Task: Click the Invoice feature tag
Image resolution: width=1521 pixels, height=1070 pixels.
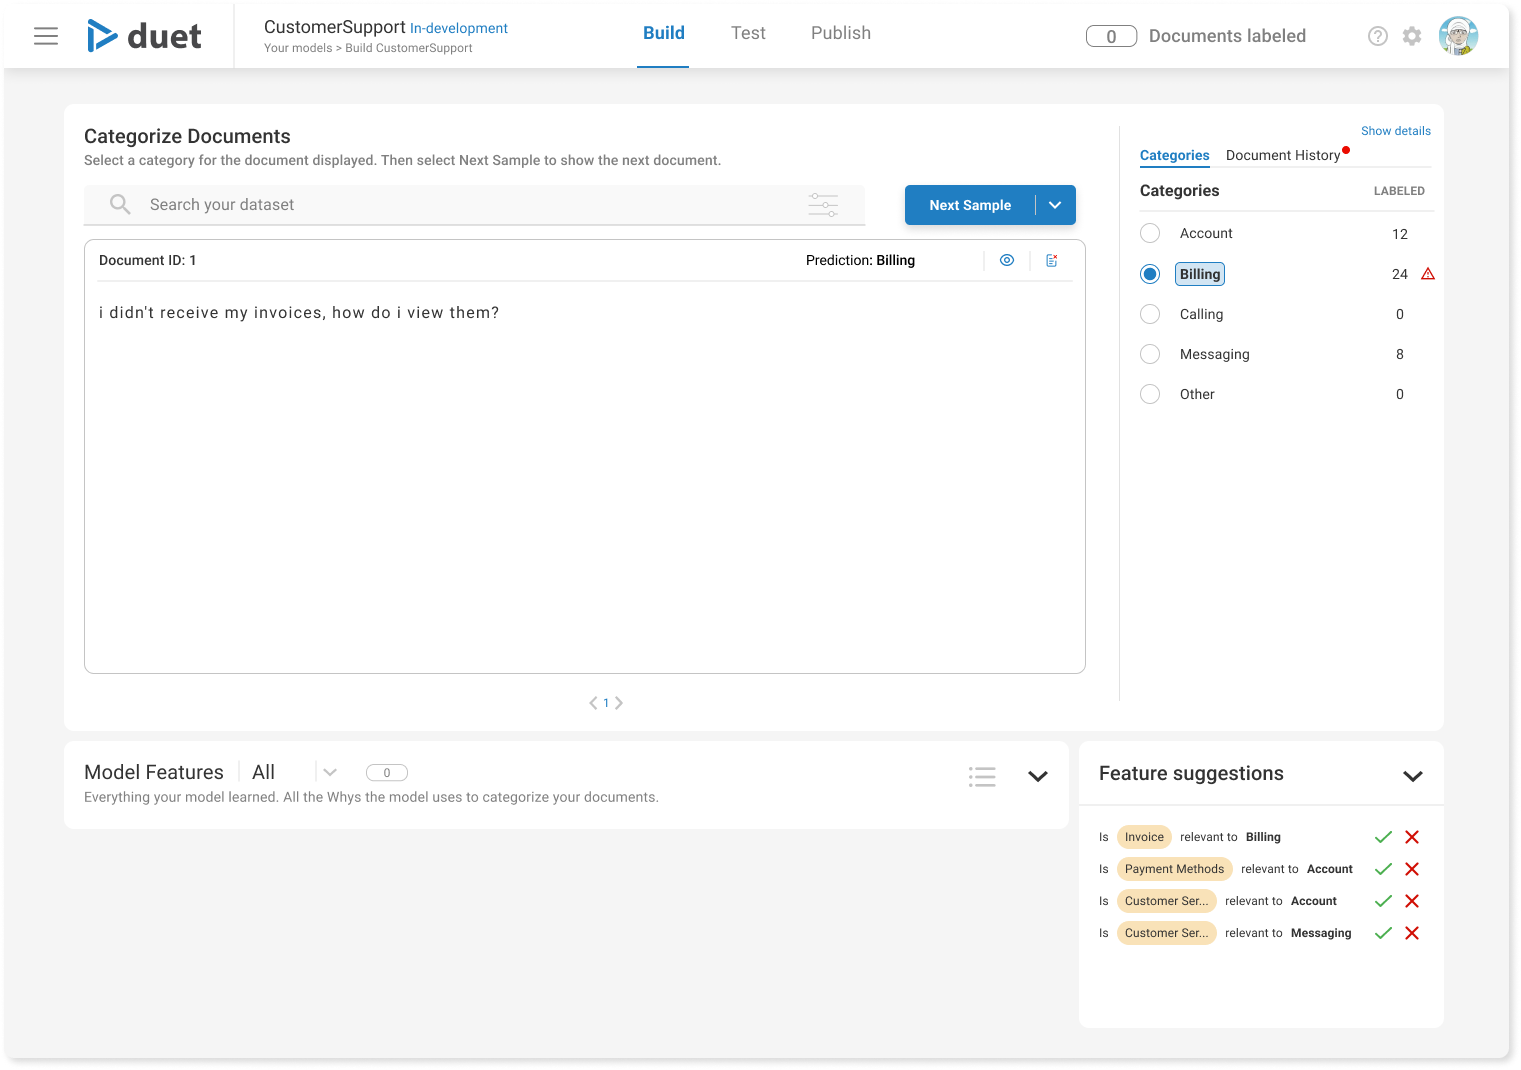Action: (x=1144, y=837)
